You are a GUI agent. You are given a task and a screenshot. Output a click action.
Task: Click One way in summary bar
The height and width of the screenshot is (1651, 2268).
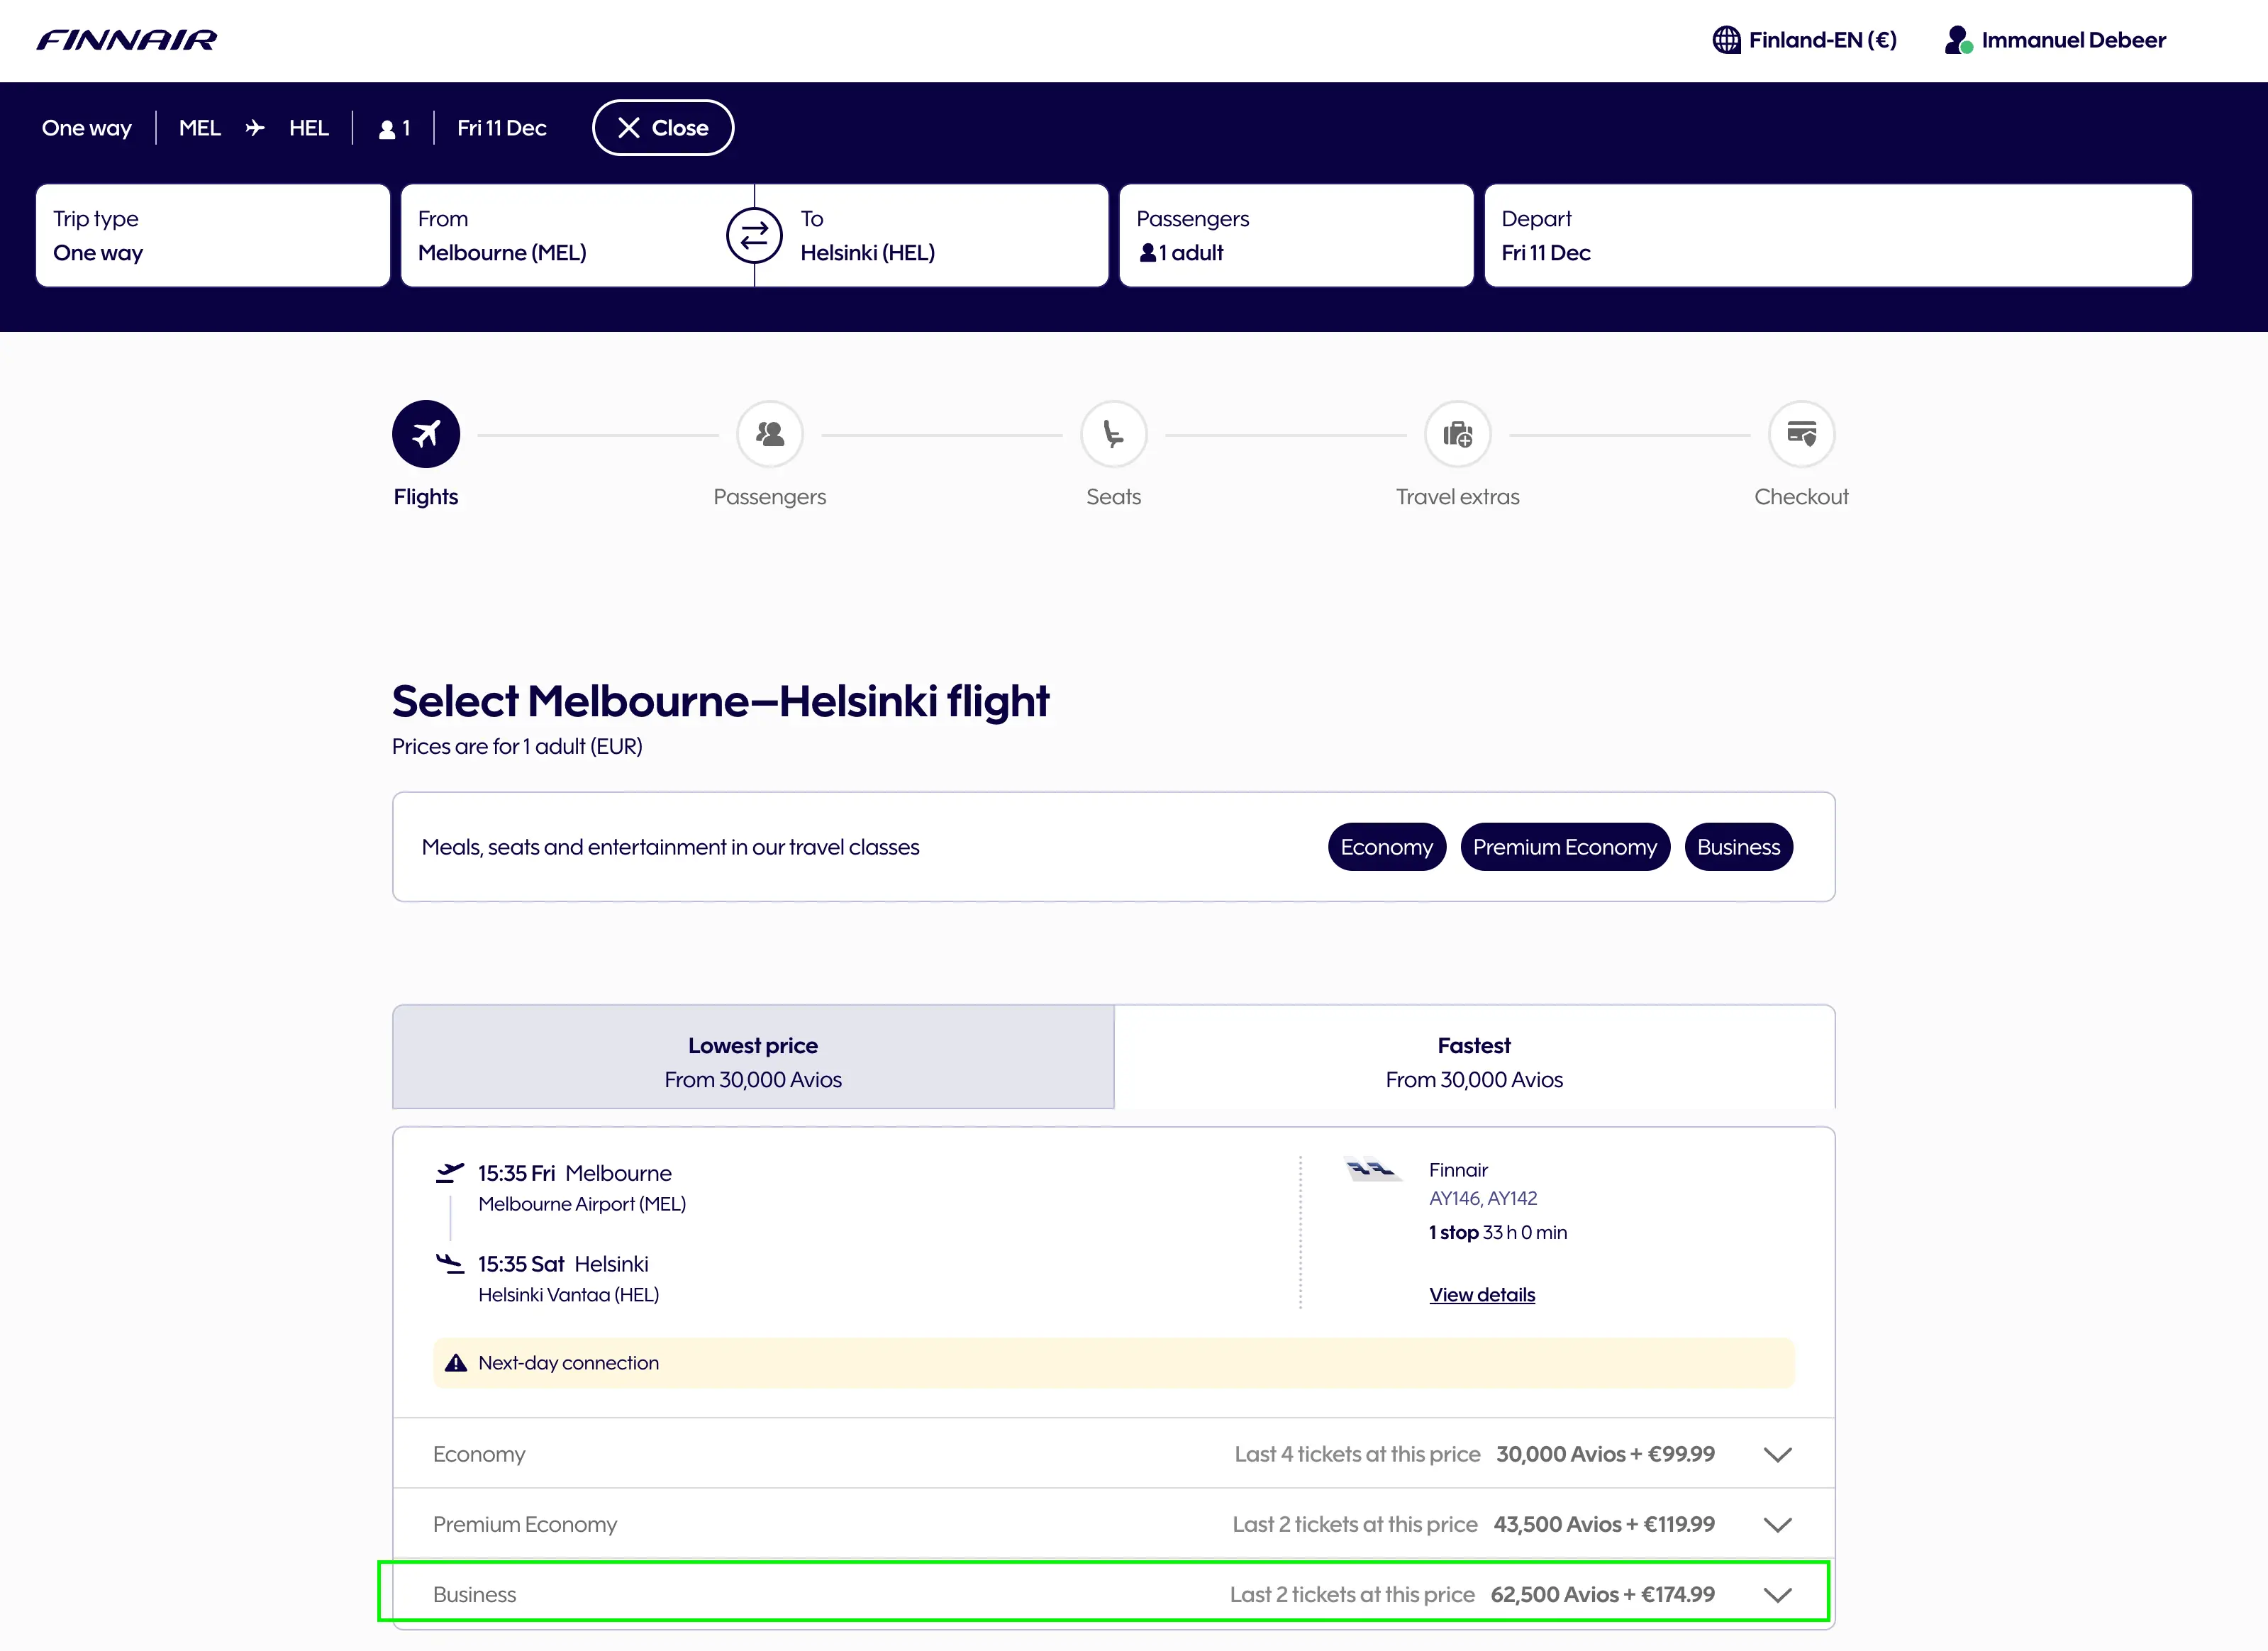tap(87, 128)
